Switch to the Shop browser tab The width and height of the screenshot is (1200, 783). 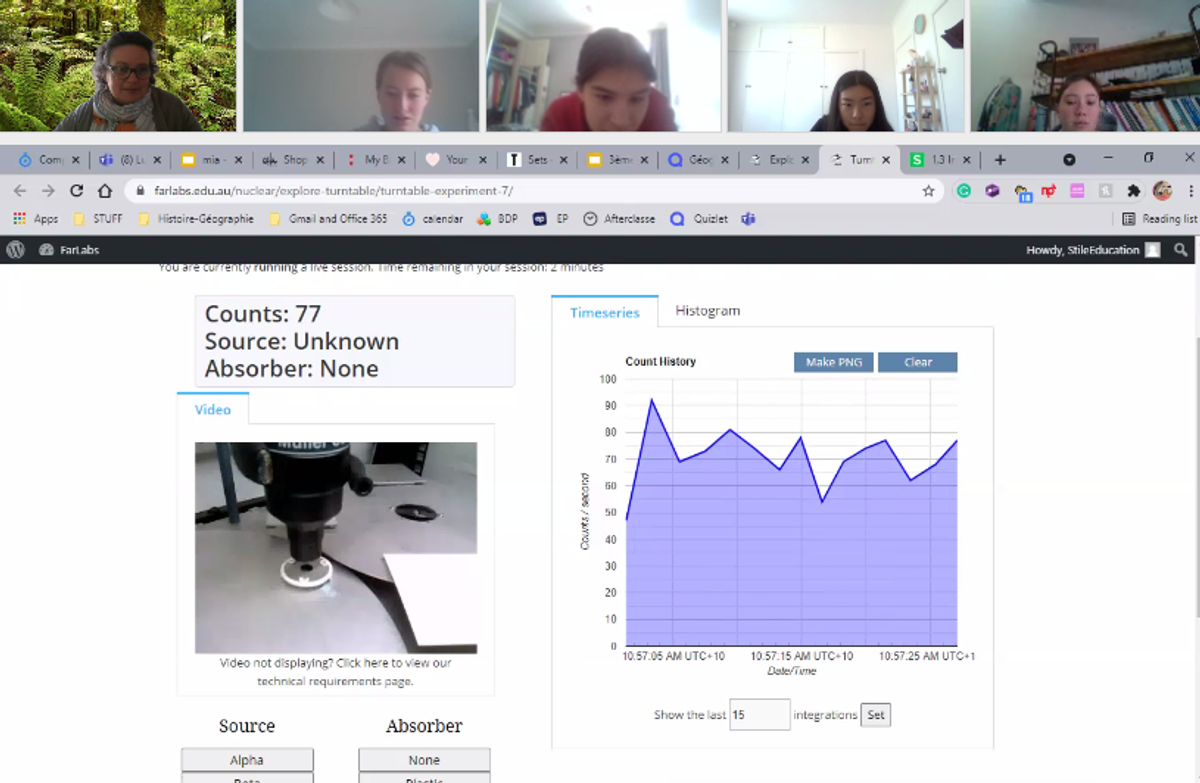click(x=294, y=160)
